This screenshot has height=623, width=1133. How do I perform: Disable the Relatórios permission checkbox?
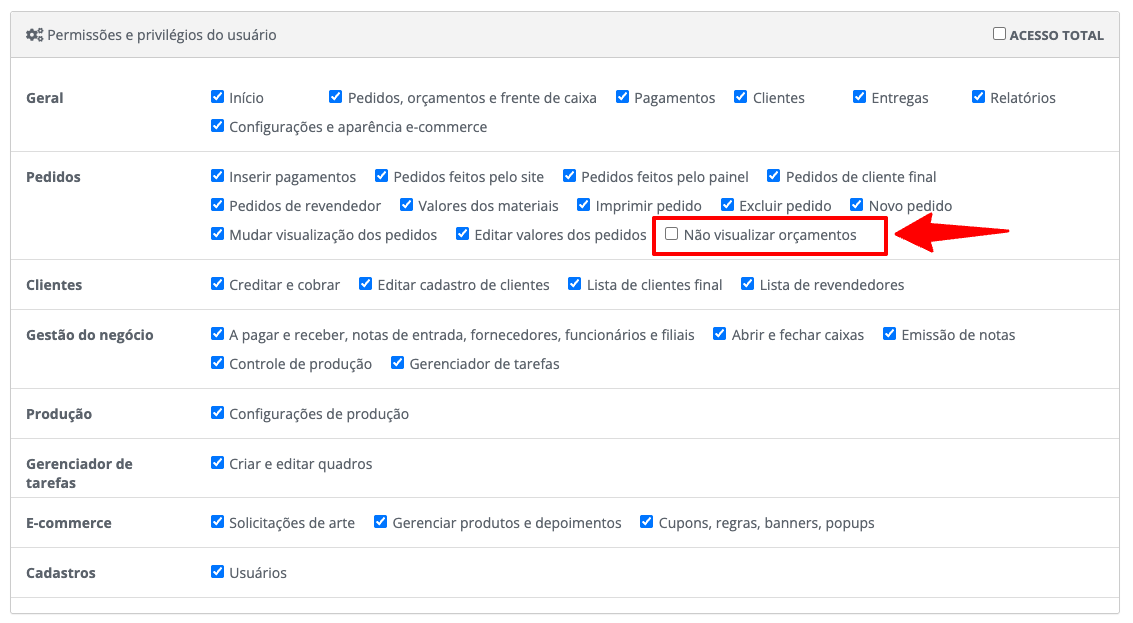[978, 97]
